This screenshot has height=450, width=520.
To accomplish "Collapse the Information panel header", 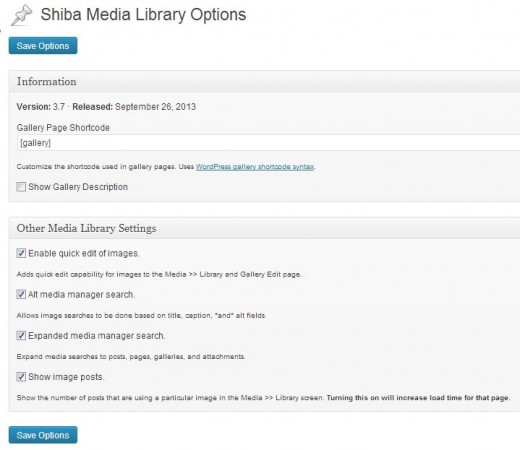I will coord(265,82).
